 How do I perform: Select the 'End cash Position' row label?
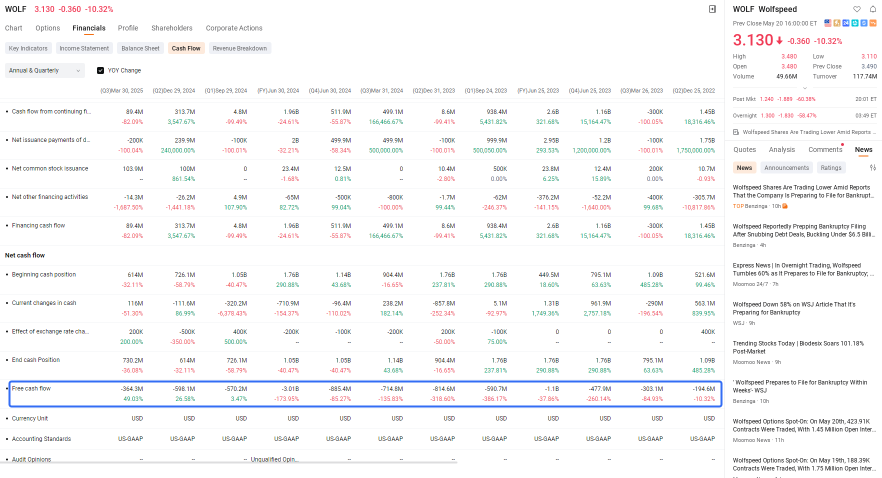point(36,360)
